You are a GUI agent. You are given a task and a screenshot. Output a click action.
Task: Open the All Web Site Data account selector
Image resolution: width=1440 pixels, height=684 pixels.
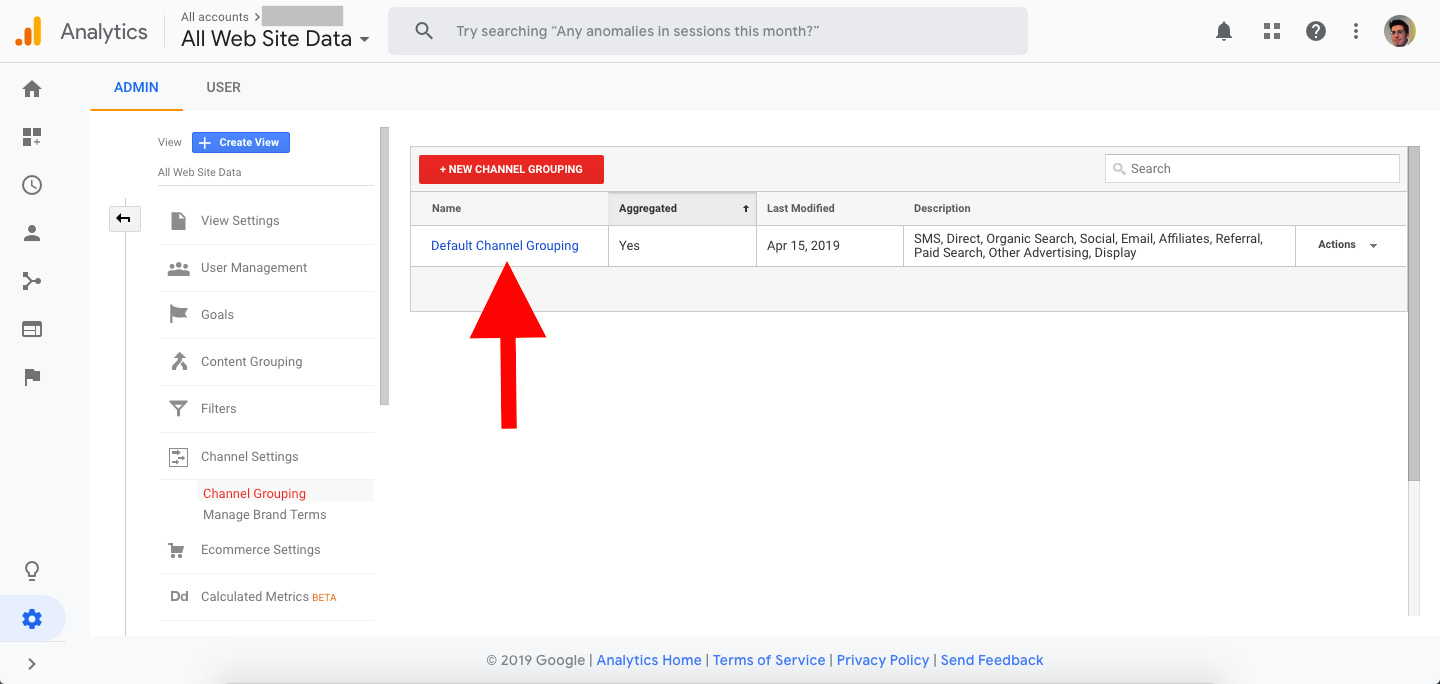[266, 36]
